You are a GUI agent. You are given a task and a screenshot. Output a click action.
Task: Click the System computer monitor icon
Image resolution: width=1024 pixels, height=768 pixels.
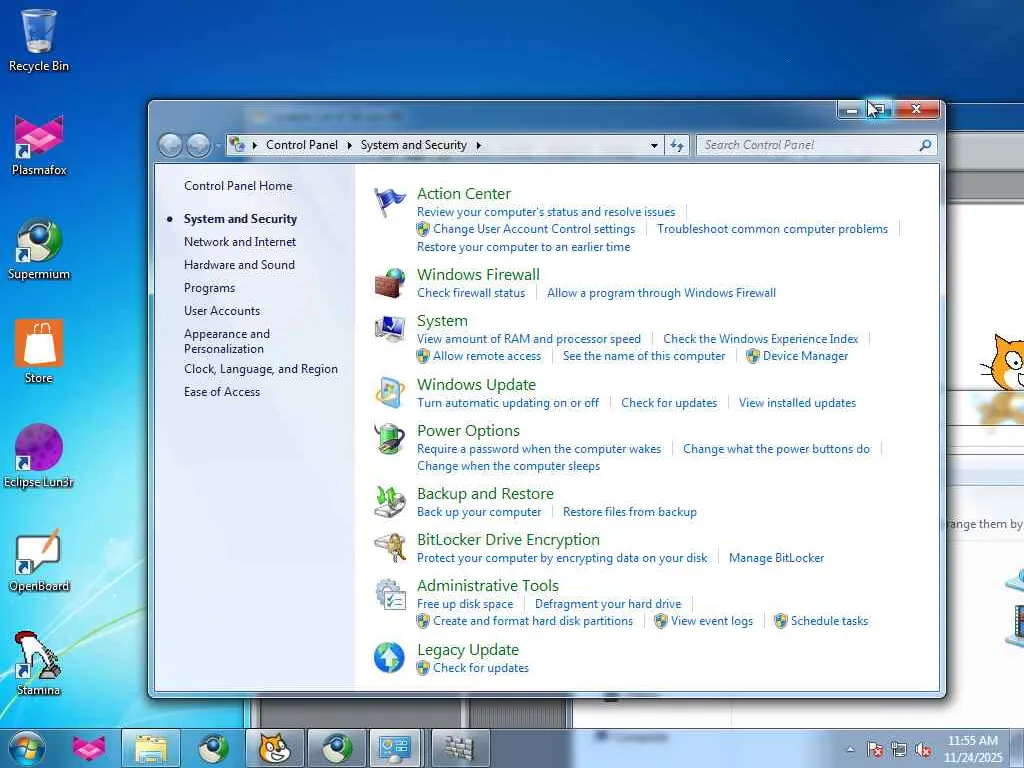(389, 329)
